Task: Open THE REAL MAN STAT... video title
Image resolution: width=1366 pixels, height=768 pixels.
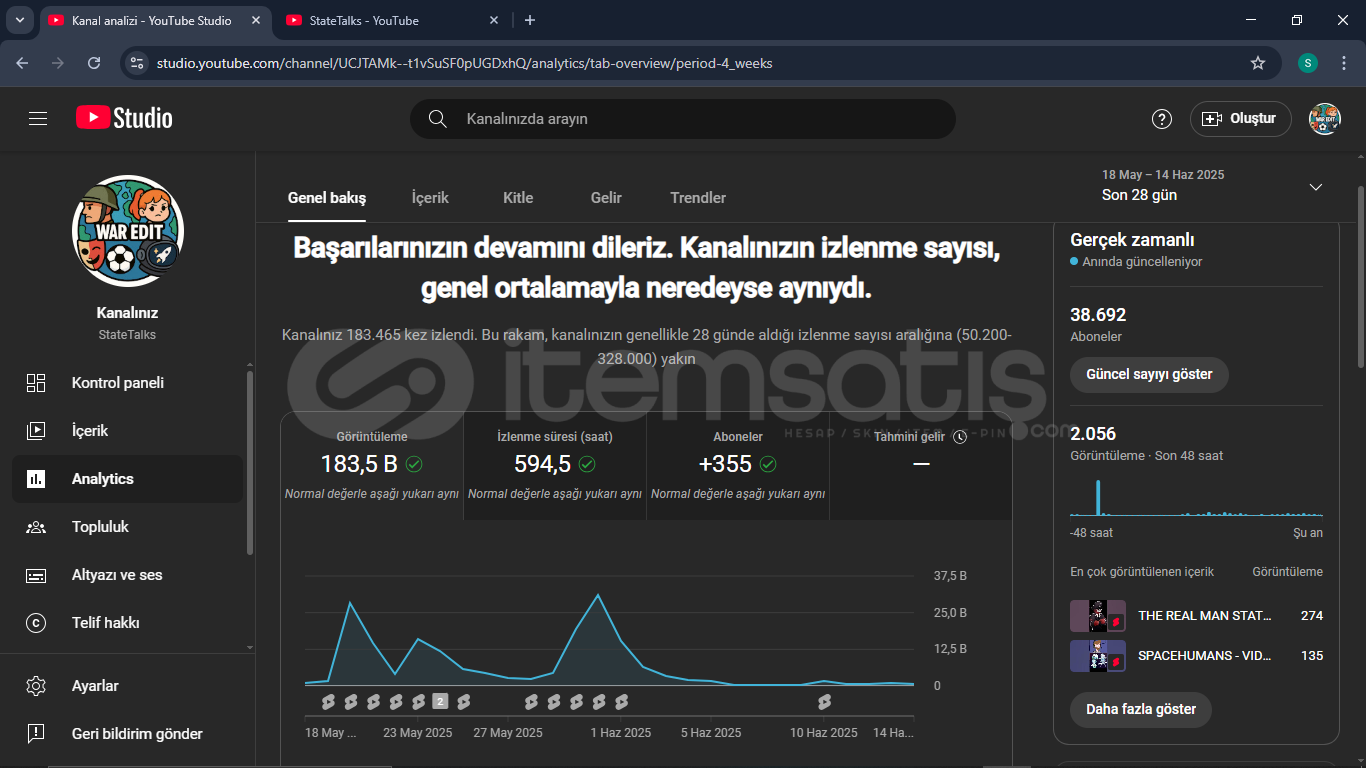Action: [1205, 616]
